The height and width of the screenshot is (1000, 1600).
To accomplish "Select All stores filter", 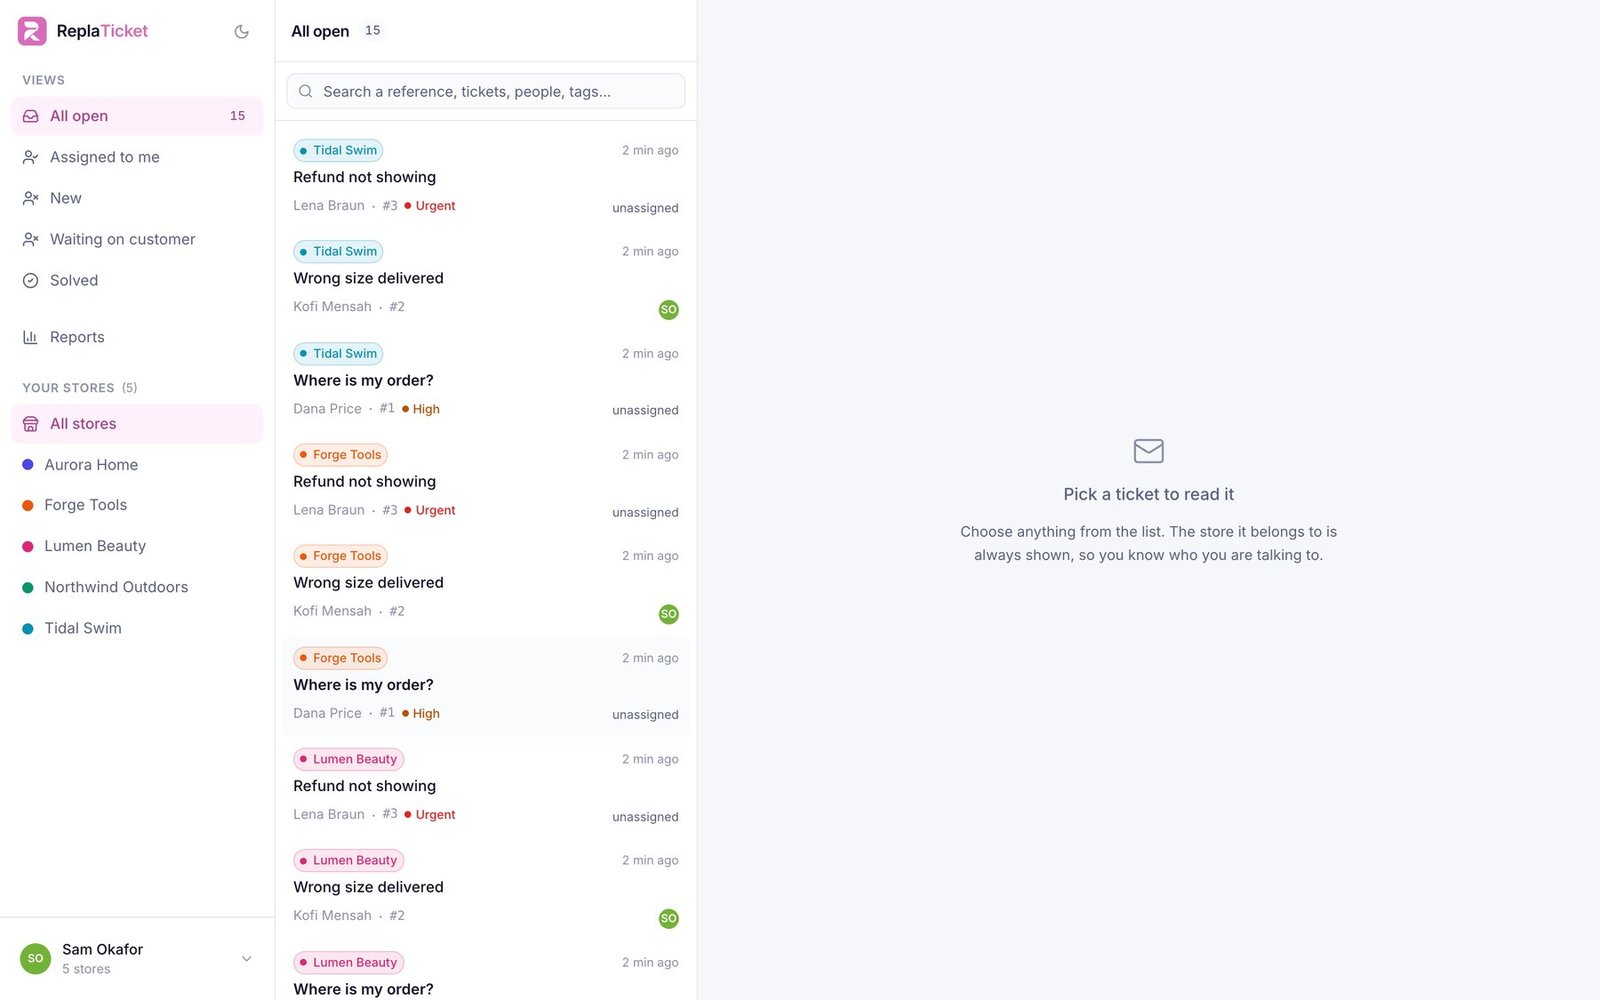I will (x=137, y=424).
